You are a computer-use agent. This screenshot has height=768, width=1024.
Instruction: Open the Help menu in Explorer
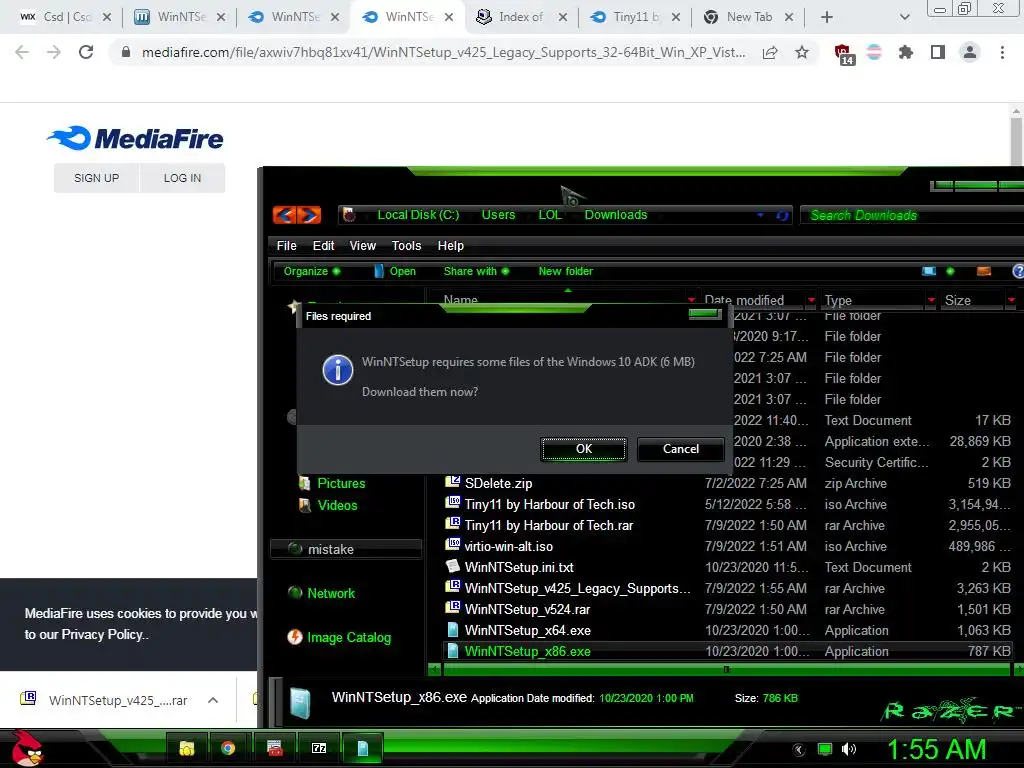pyautogui.click(x=451, y=246)
